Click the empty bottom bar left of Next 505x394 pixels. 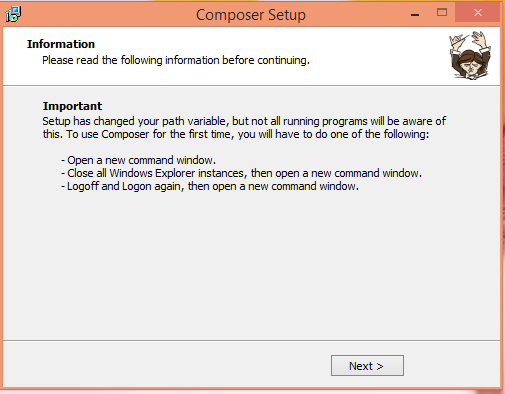[x=167, y=365]
